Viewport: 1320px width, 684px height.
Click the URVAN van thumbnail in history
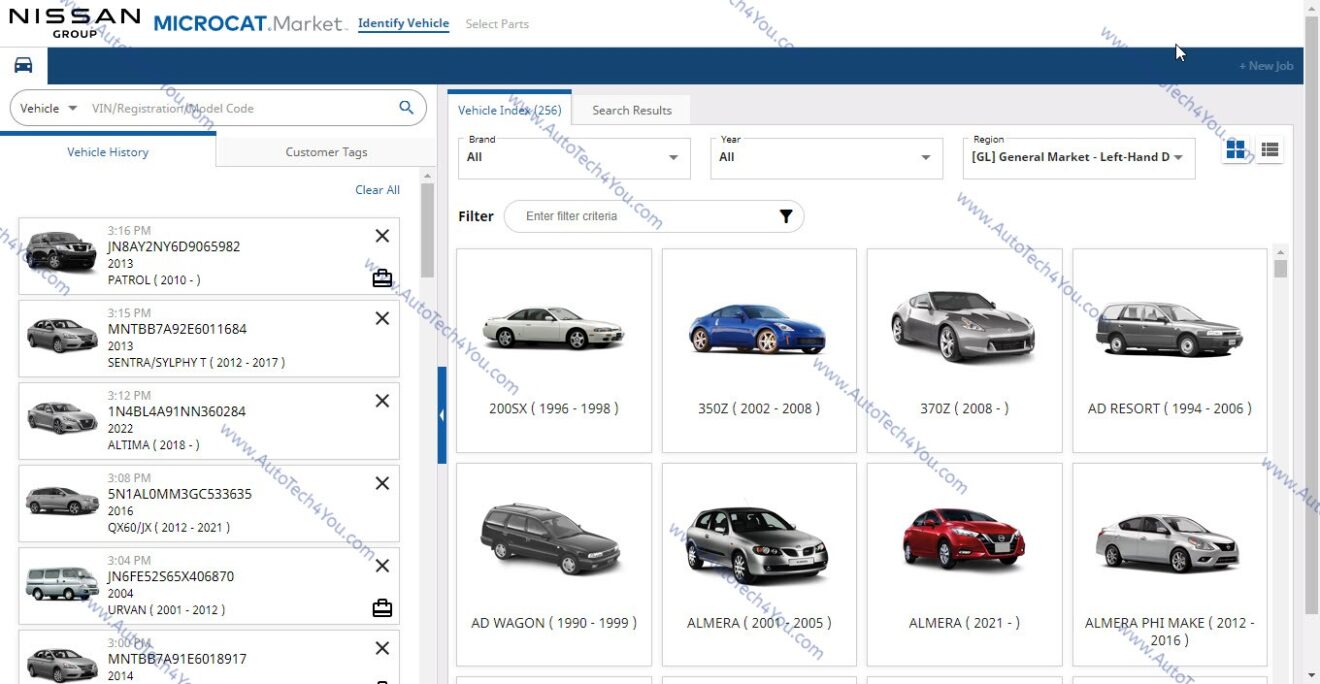(62, 583)
